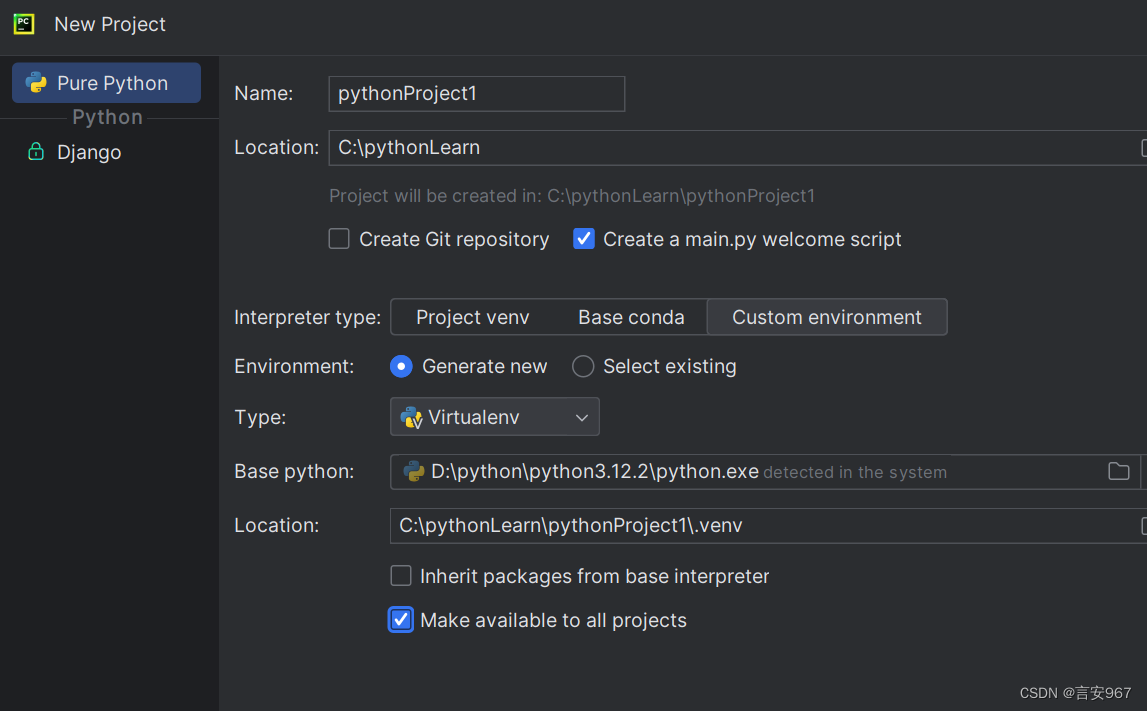Select the Generate new radio button
This screenshot has width=1147, height=711.
pos(401,366)
